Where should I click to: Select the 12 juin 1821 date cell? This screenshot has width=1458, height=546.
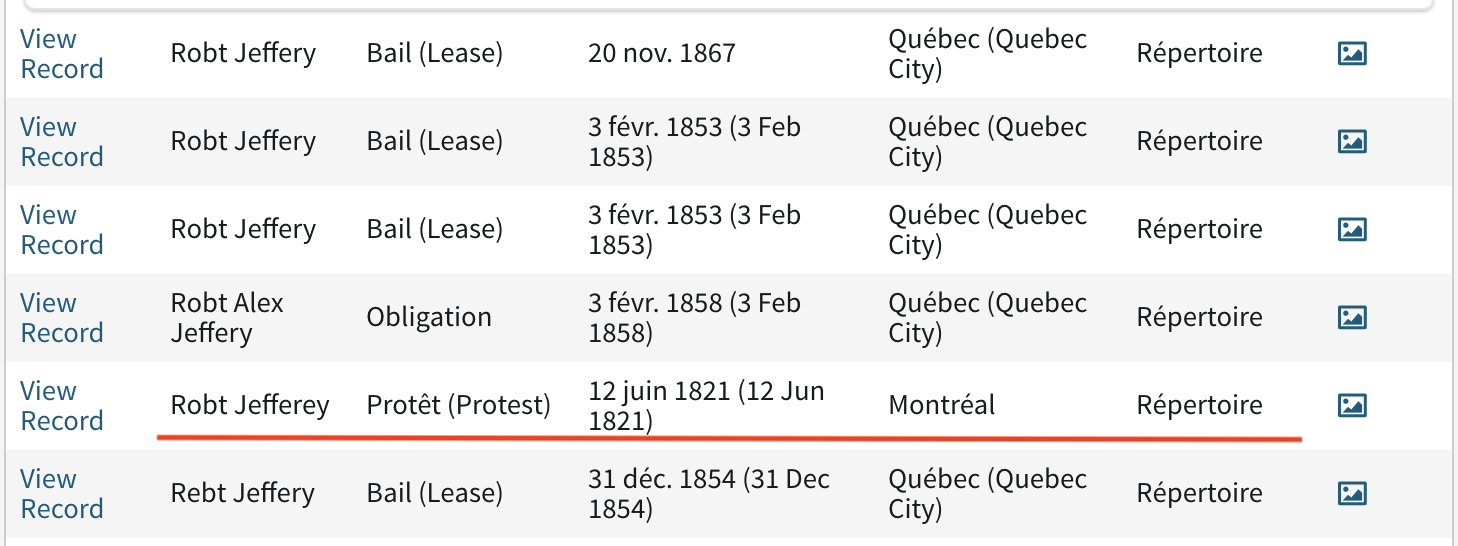pyautogui.click(x=706, y=406)
